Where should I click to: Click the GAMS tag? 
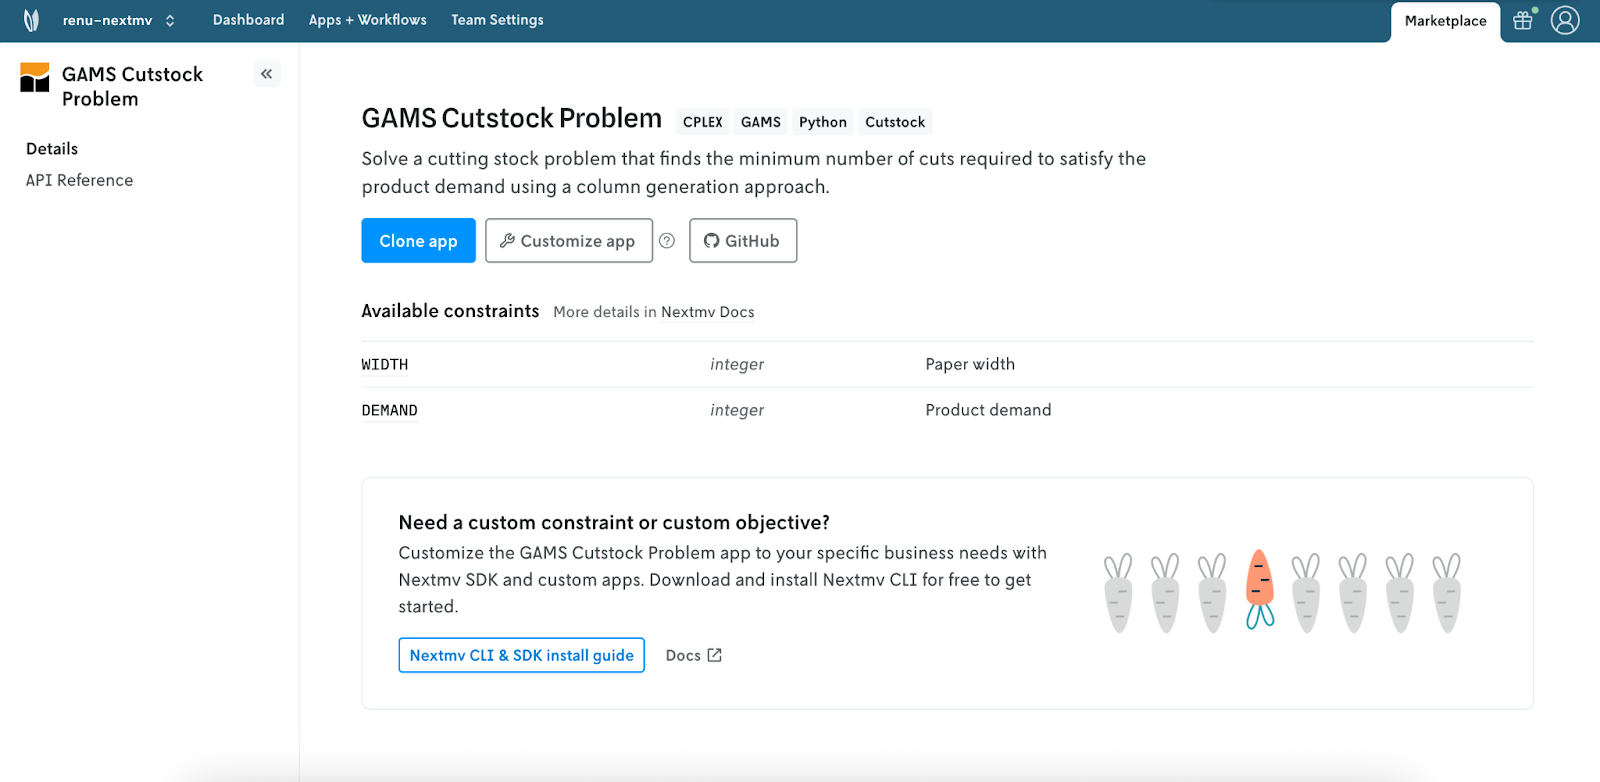point(761,122)
